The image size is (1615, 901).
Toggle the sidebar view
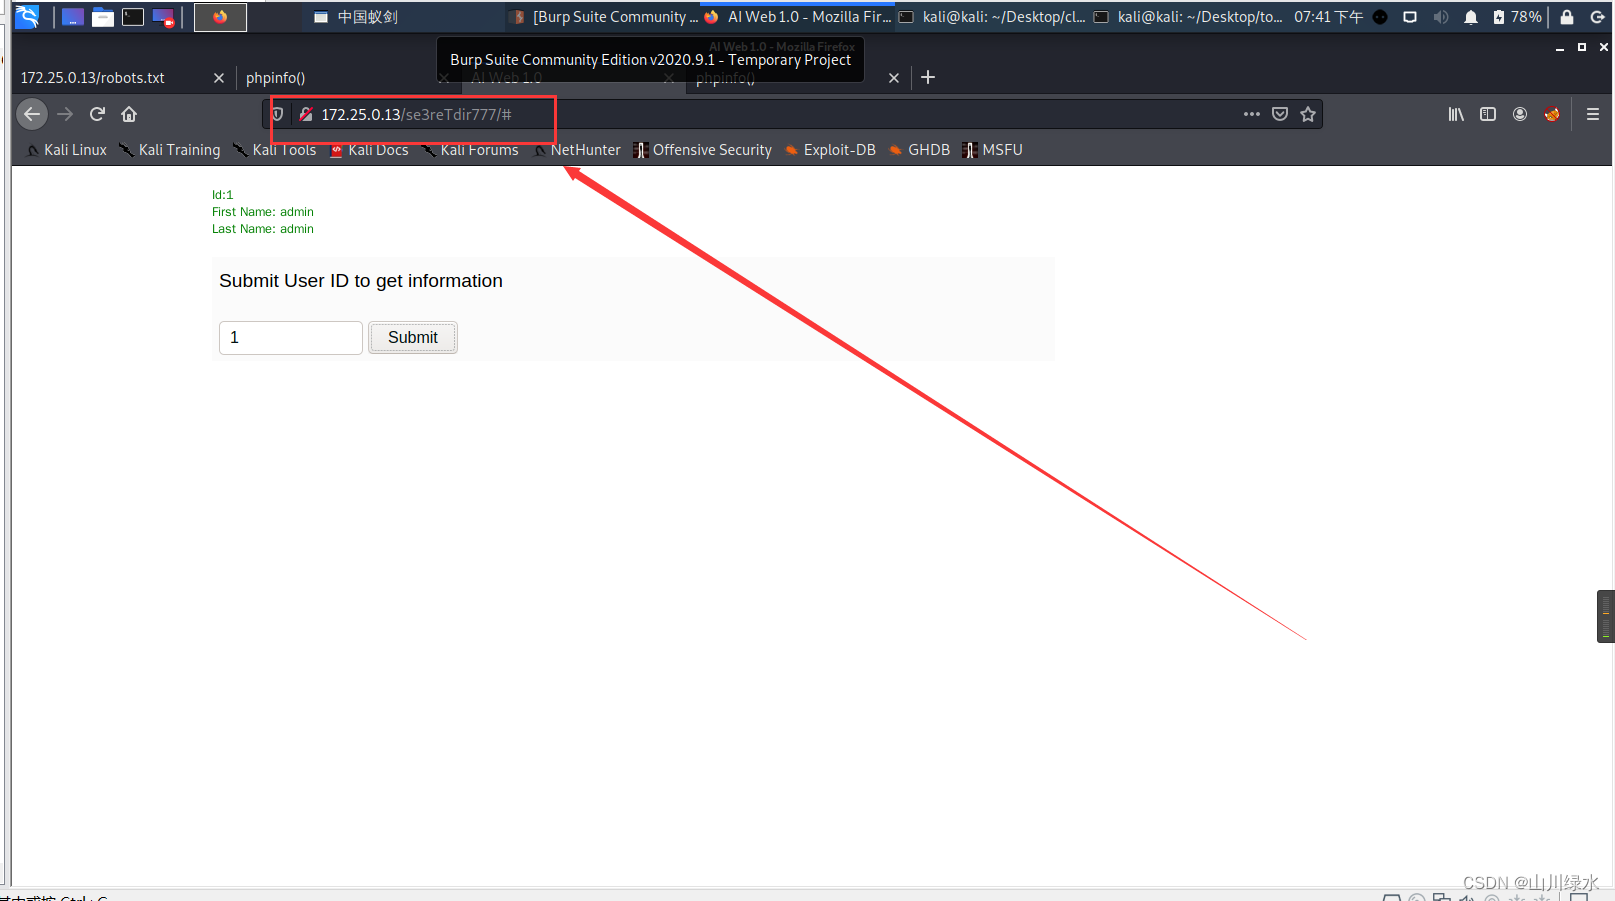point(1488,114)
